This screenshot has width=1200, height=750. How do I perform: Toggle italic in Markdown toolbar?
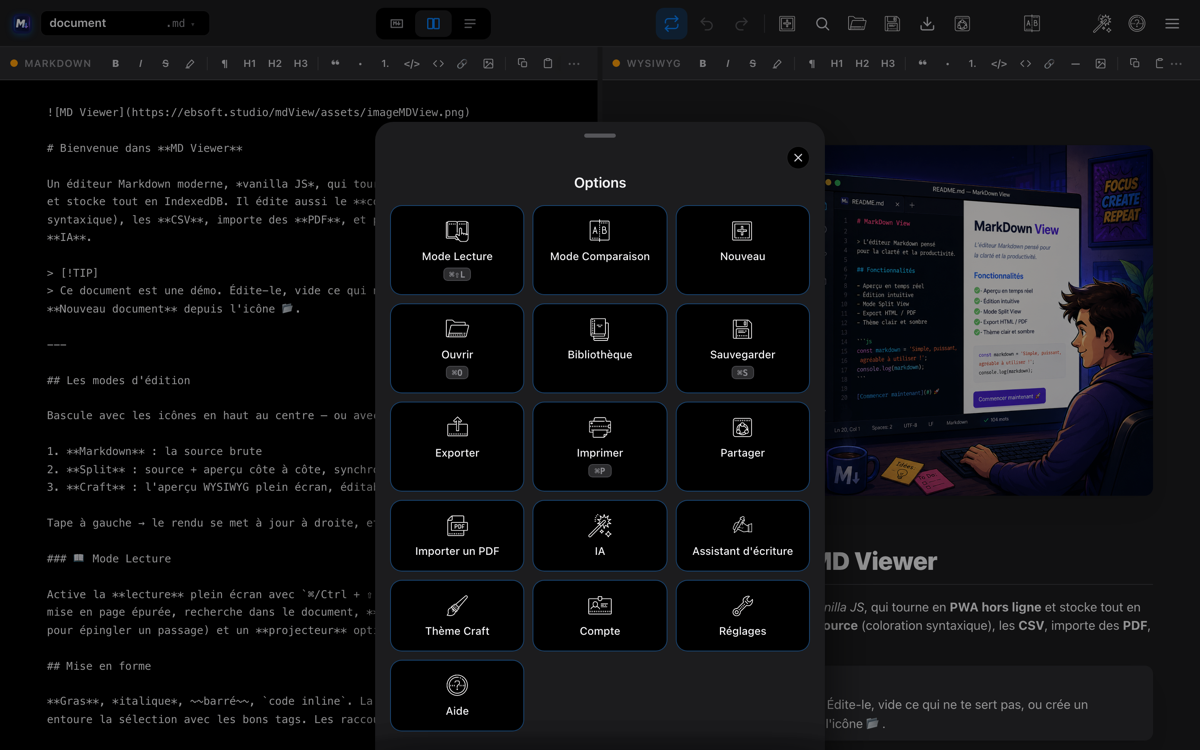[x=141, y=63]
